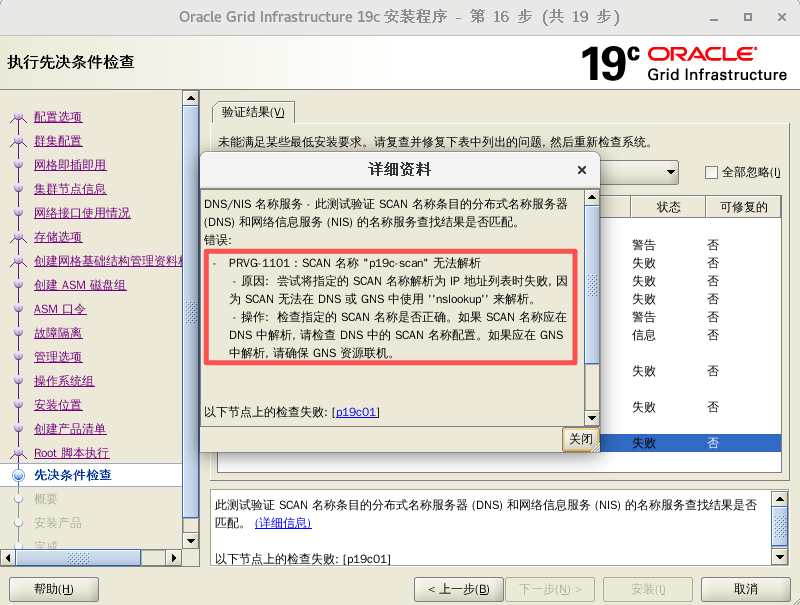Screen dimensions: 800x605
Task: Open the 创建产品清单 step
Action: [x=70, y=429]
